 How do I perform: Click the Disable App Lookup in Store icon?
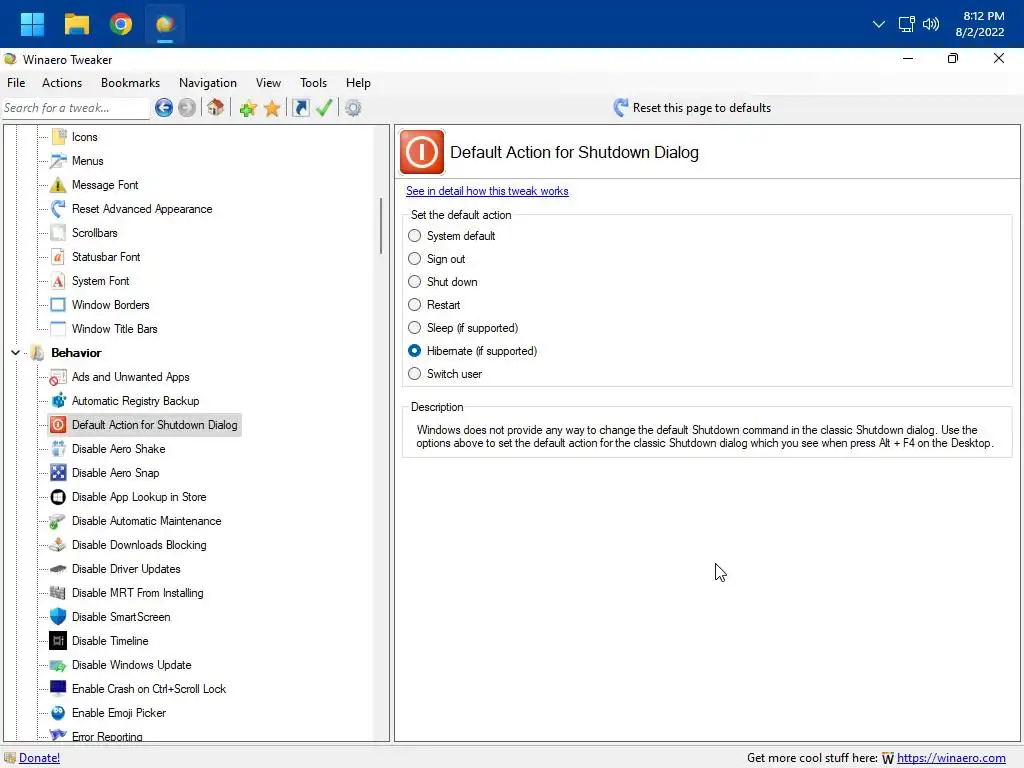coord(58,497)
